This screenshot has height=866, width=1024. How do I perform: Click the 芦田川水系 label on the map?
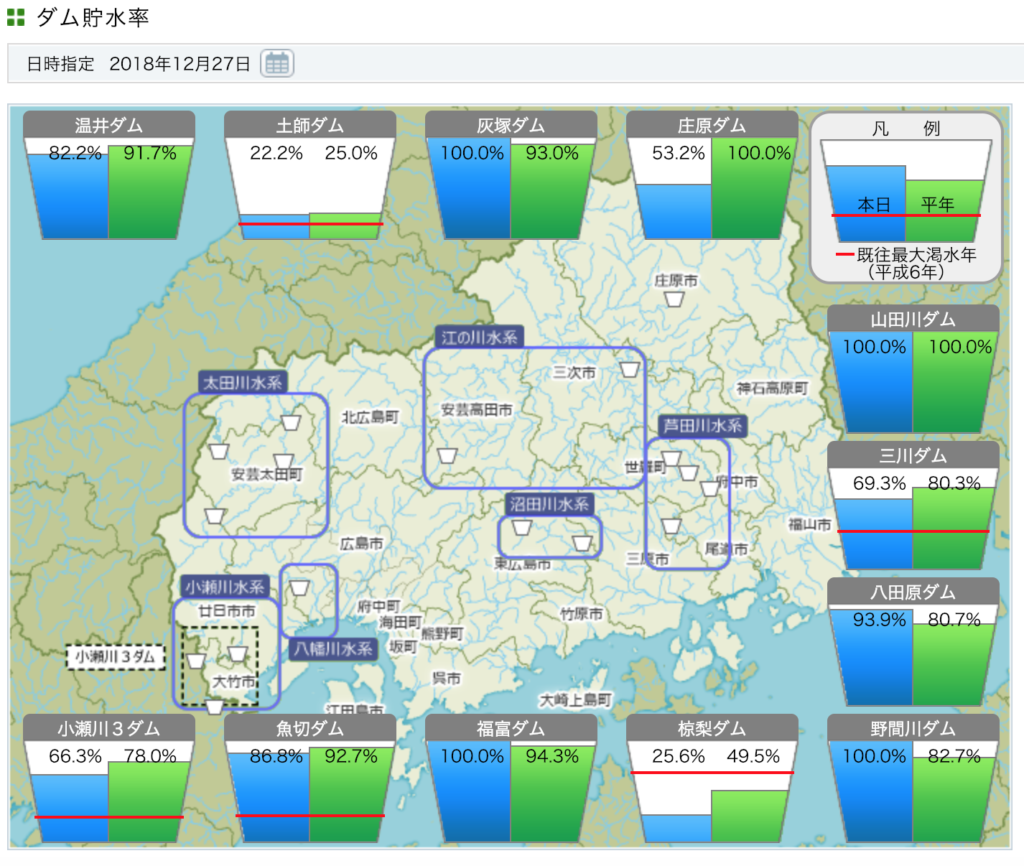[703, 426]
